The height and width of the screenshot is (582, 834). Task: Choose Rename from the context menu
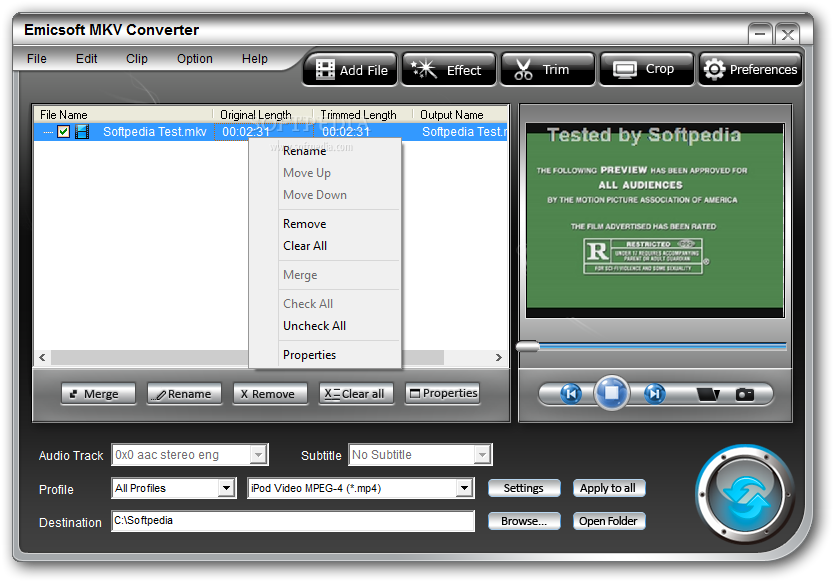pos(325,151)
